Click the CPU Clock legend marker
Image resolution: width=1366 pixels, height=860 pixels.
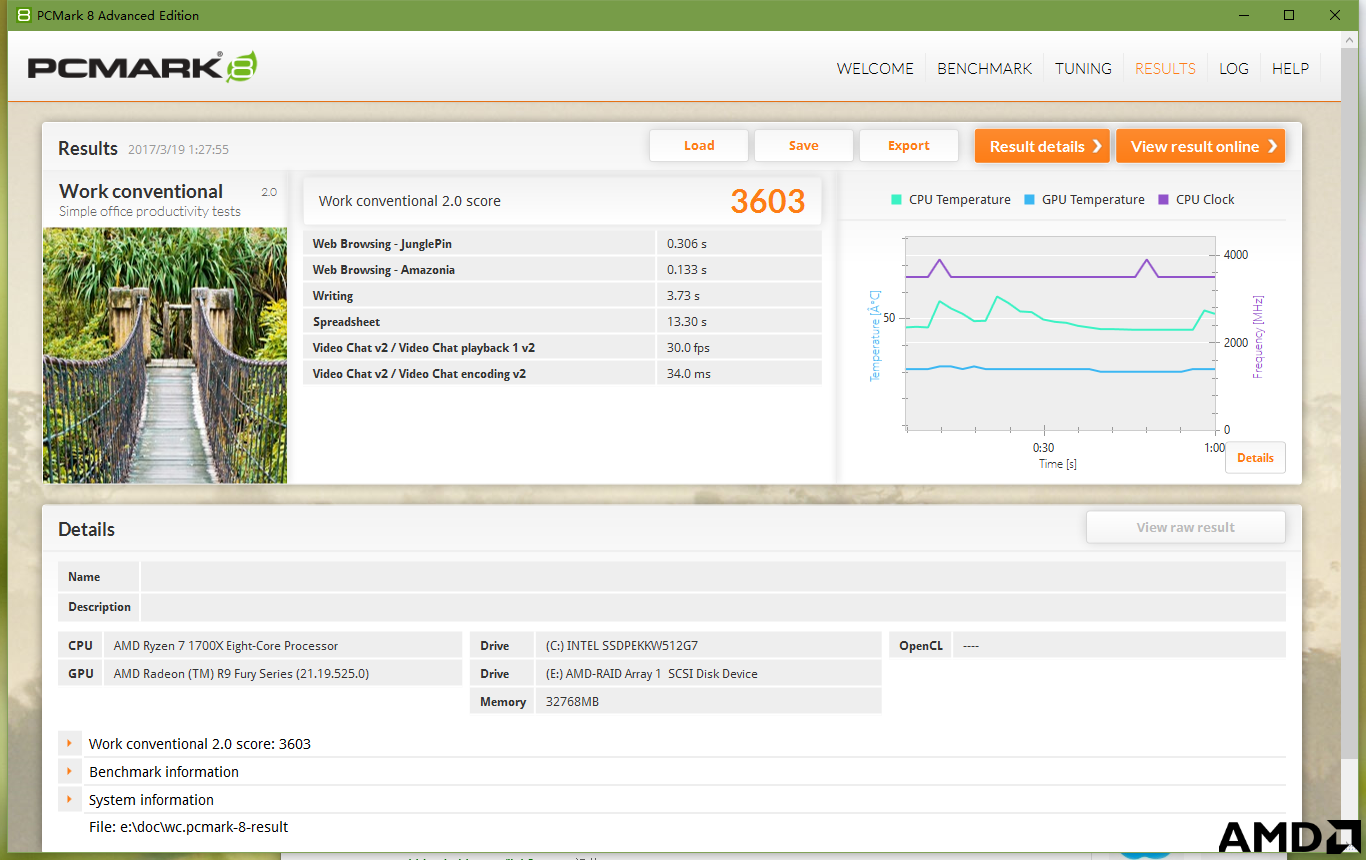tap(1163, 199)
